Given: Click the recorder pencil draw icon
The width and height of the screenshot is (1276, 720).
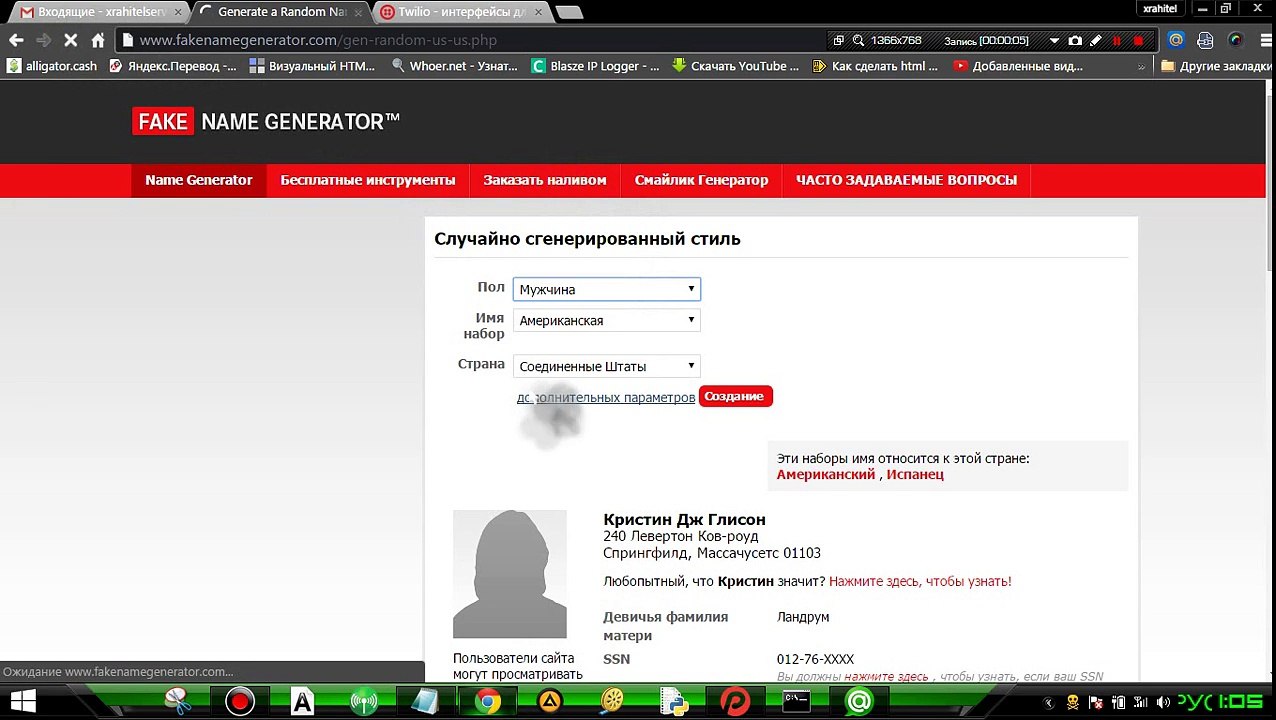Looking at the screenshot, I should (x=1096, y=40).
